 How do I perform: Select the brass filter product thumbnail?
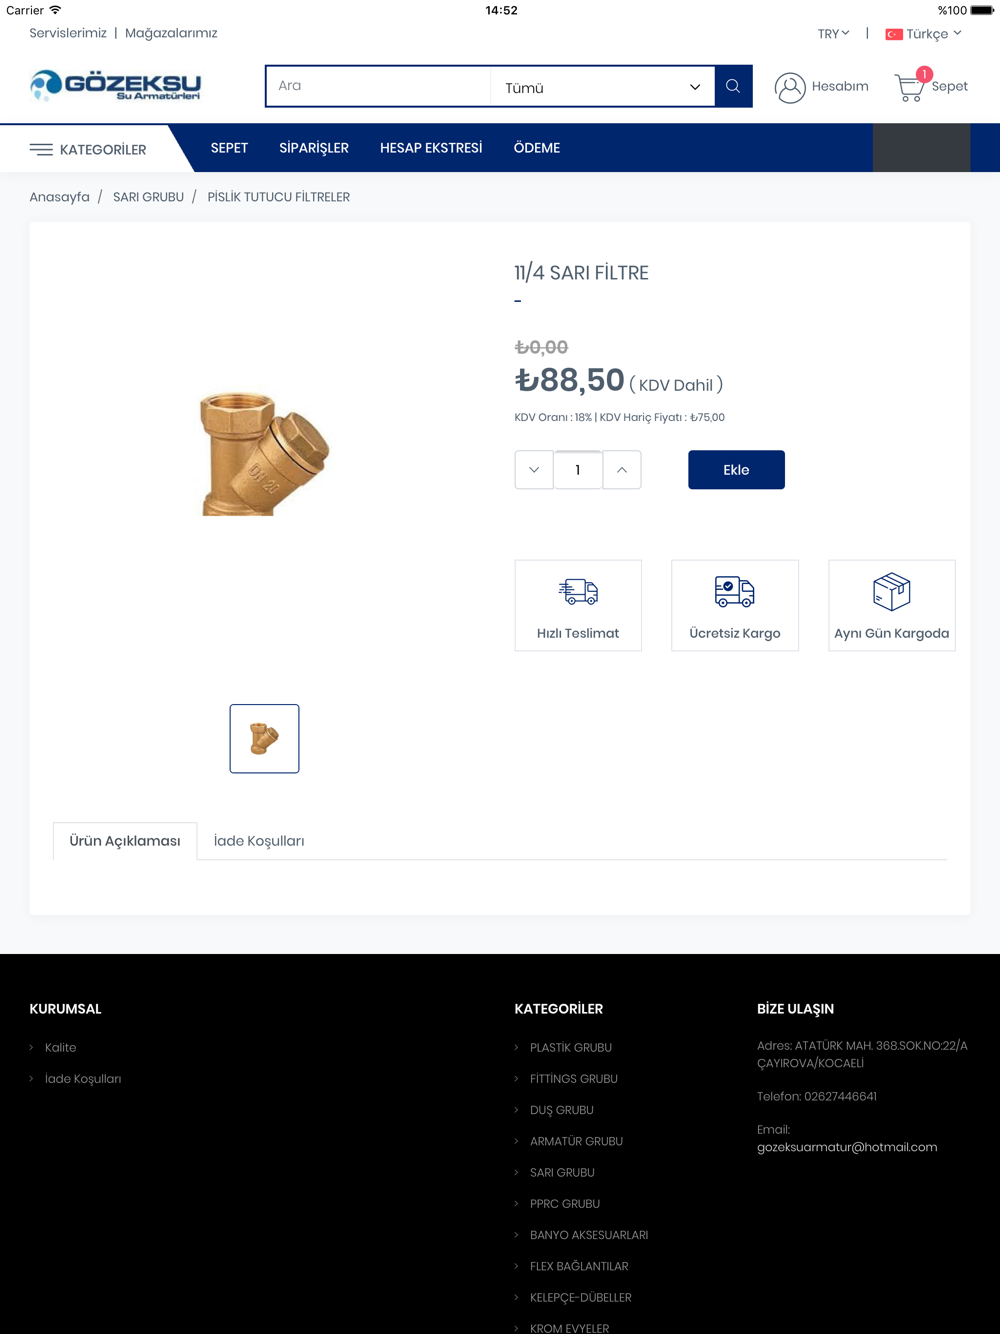(x=264, y=739)
